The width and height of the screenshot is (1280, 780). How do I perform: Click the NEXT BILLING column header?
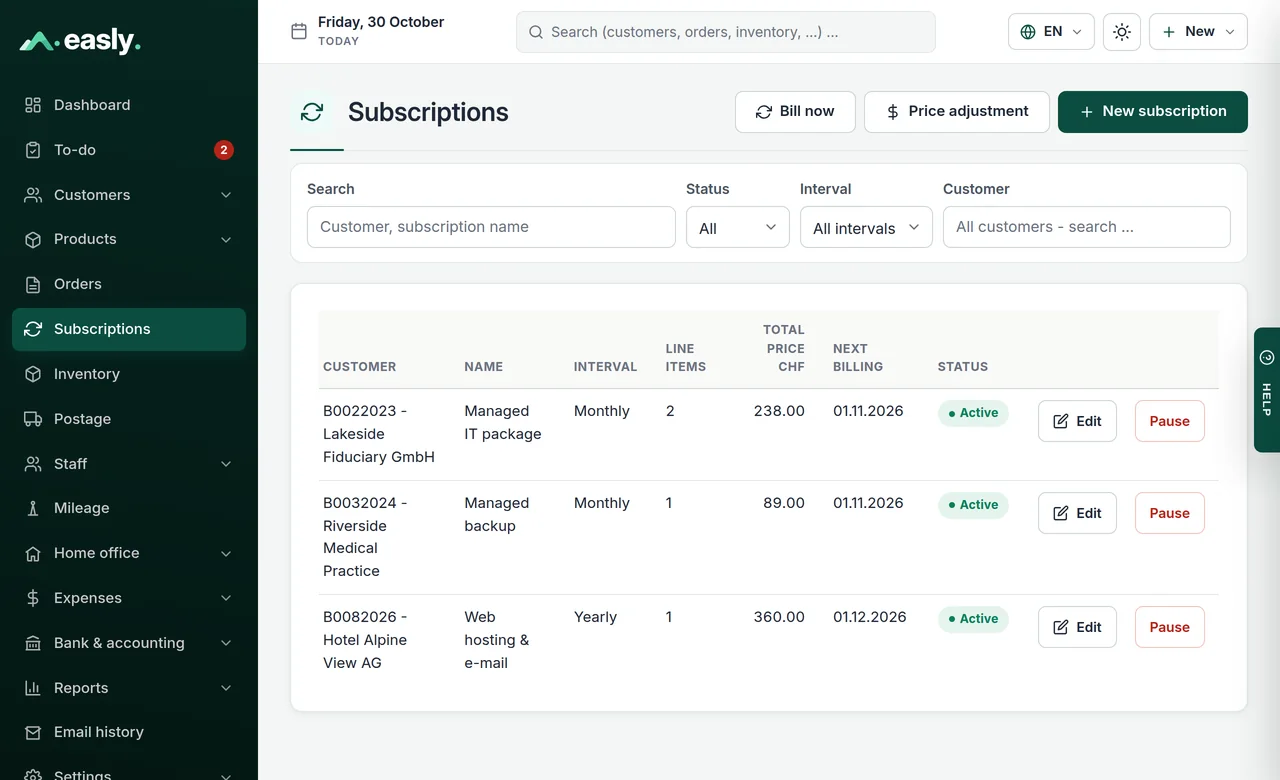coord(858,358)
